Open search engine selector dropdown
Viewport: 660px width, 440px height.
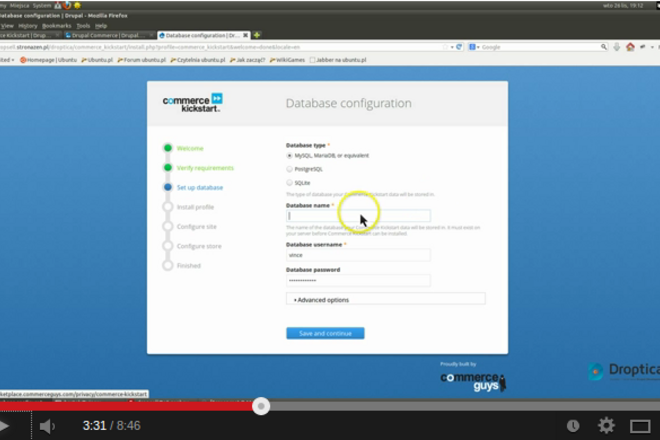point(474,47)
